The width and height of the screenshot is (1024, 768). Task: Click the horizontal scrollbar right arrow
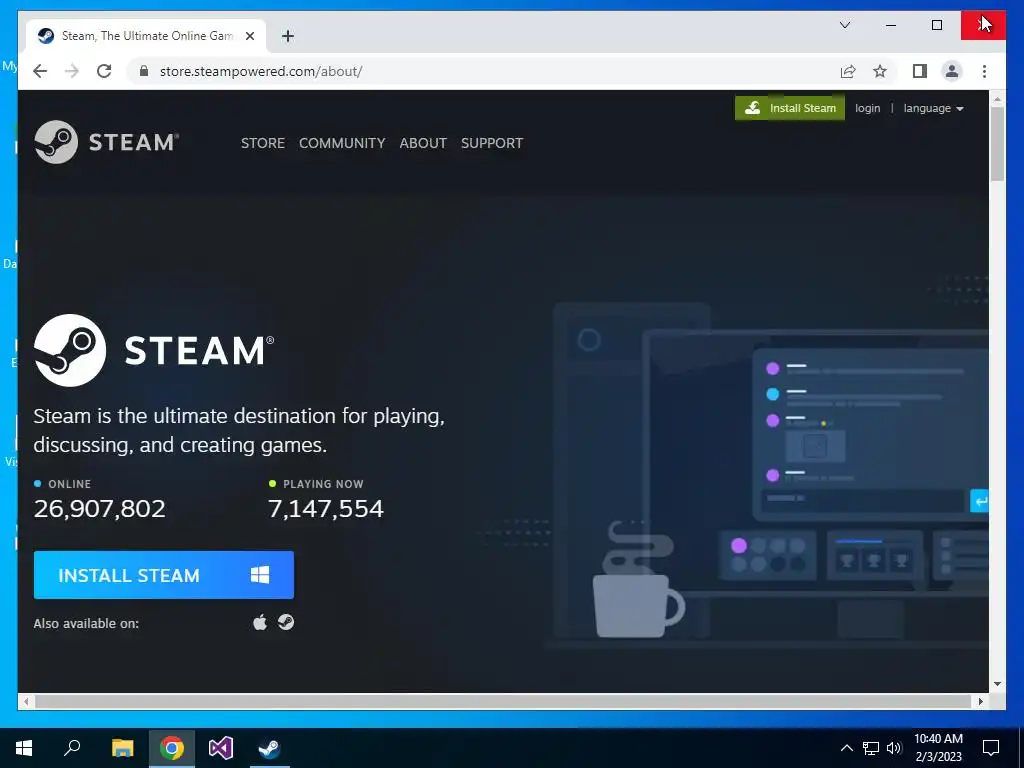(980, 701)
